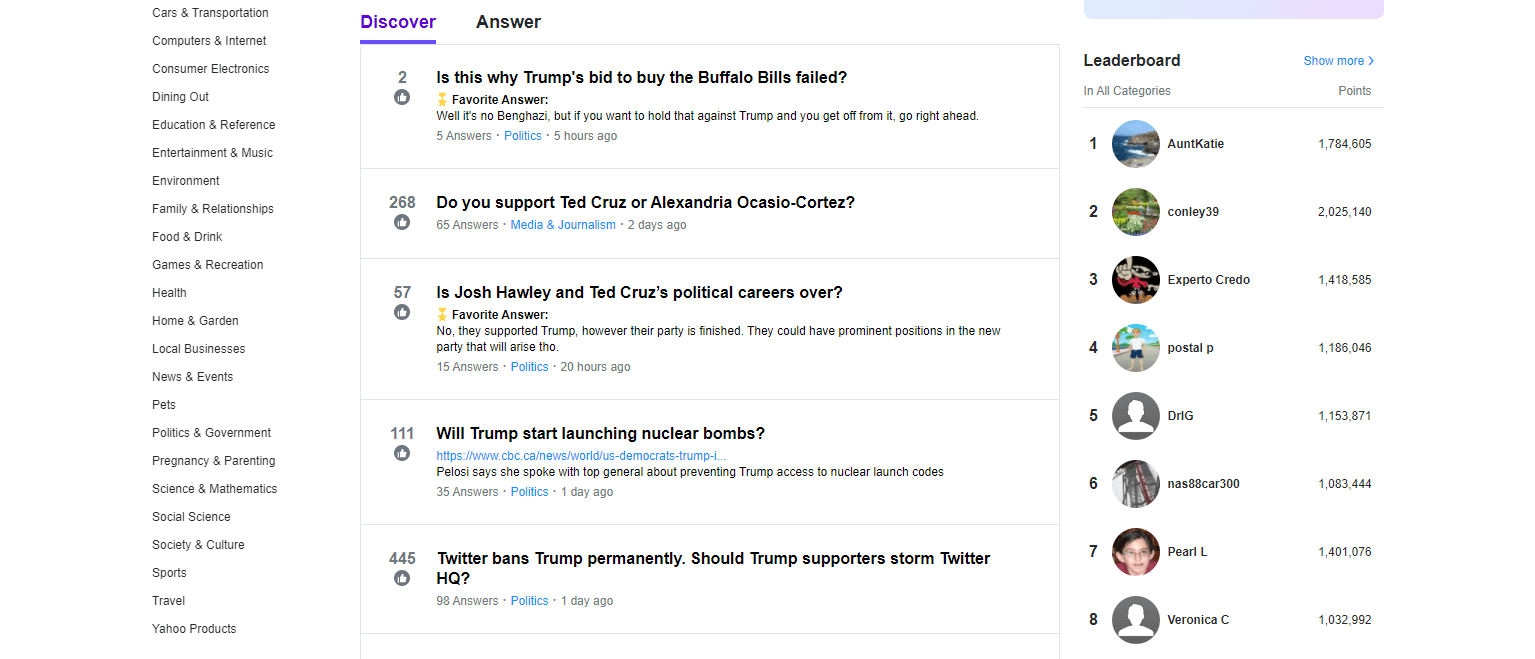Screen dimensions: 1535x659
Task: Upvote the Twitter ban question
Action: tap(402, 577)
